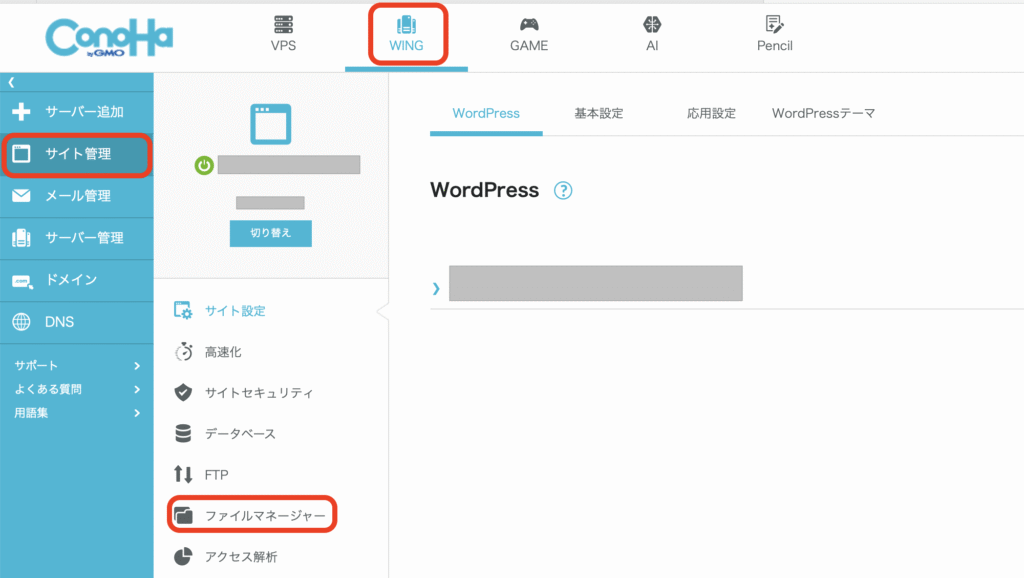Open DNS in the sidebar
The image size is (1024, 578).
[x=77, y=322]
